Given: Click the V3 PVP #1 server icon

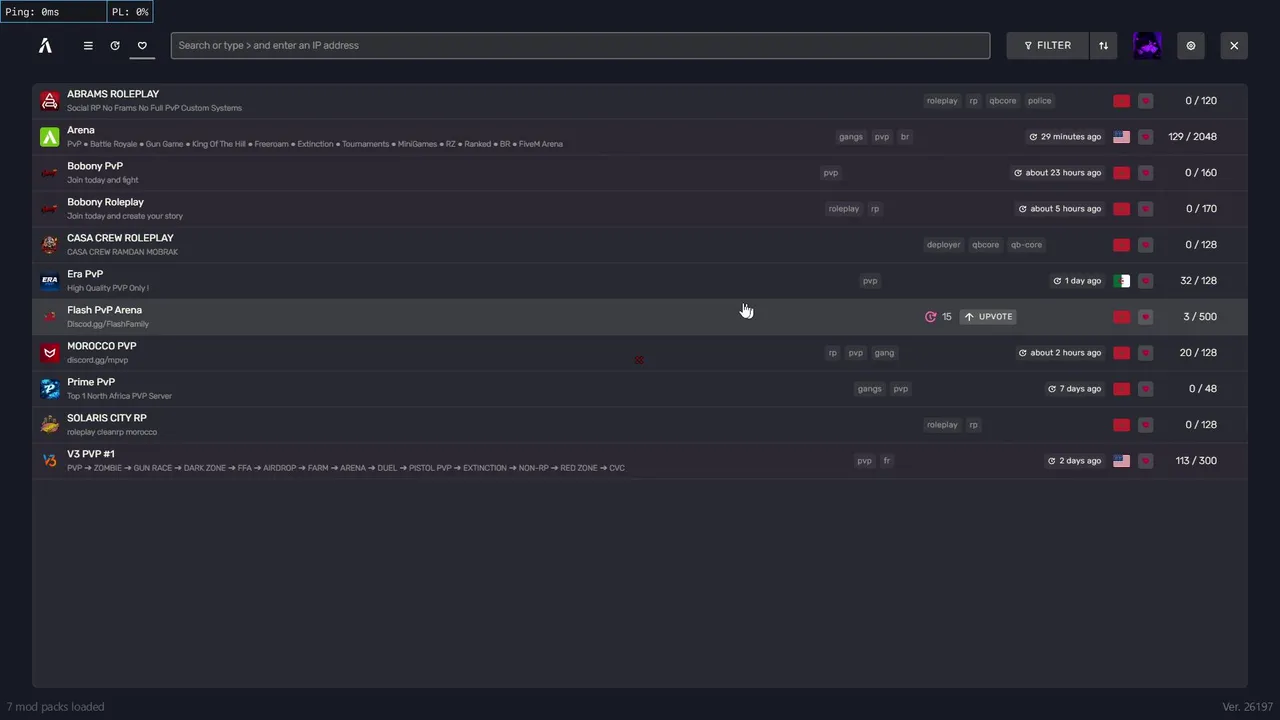Looking at the screenshot, I should click(x=49, y=460).
